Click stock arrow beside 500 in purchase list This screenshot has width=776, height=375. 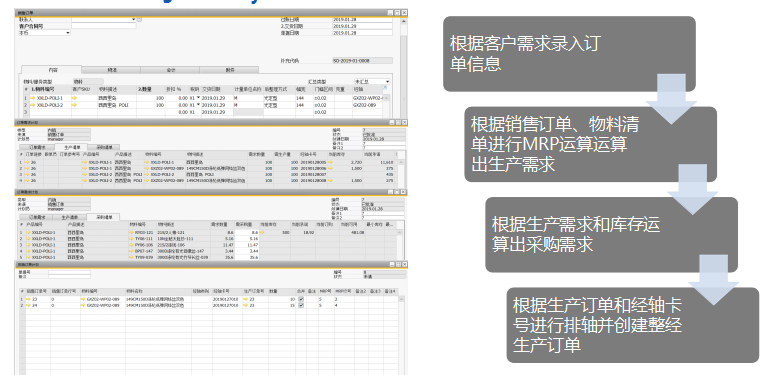click(263, 232)
